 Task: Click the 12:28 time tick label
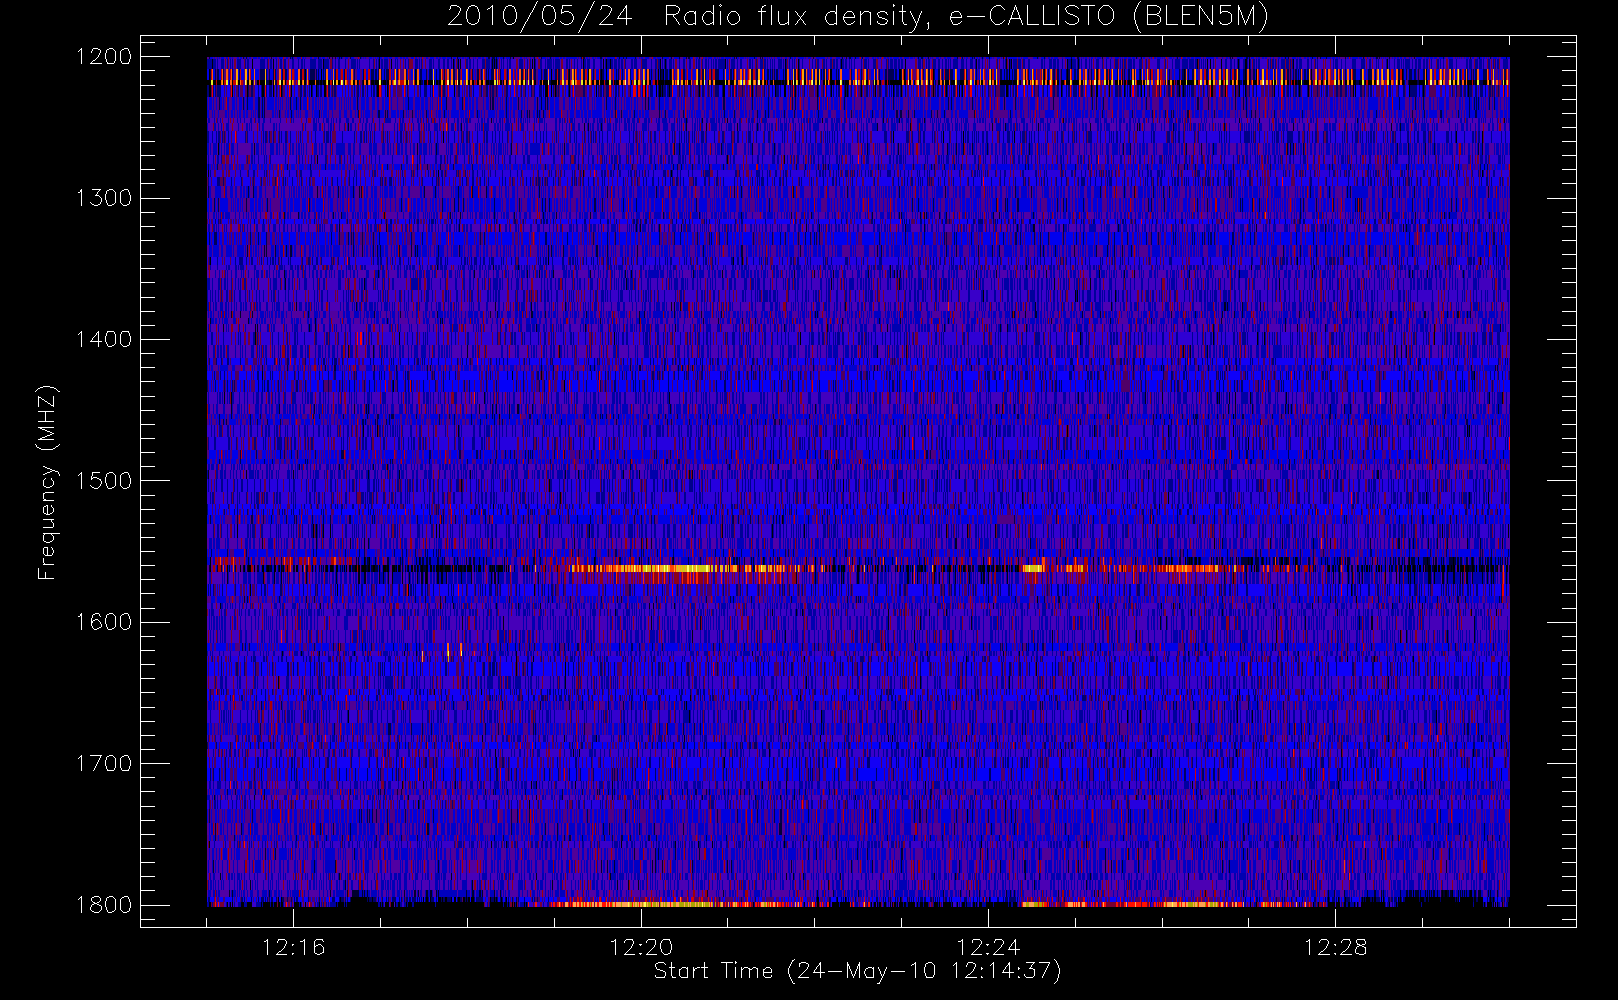[x=1335, y=947]
